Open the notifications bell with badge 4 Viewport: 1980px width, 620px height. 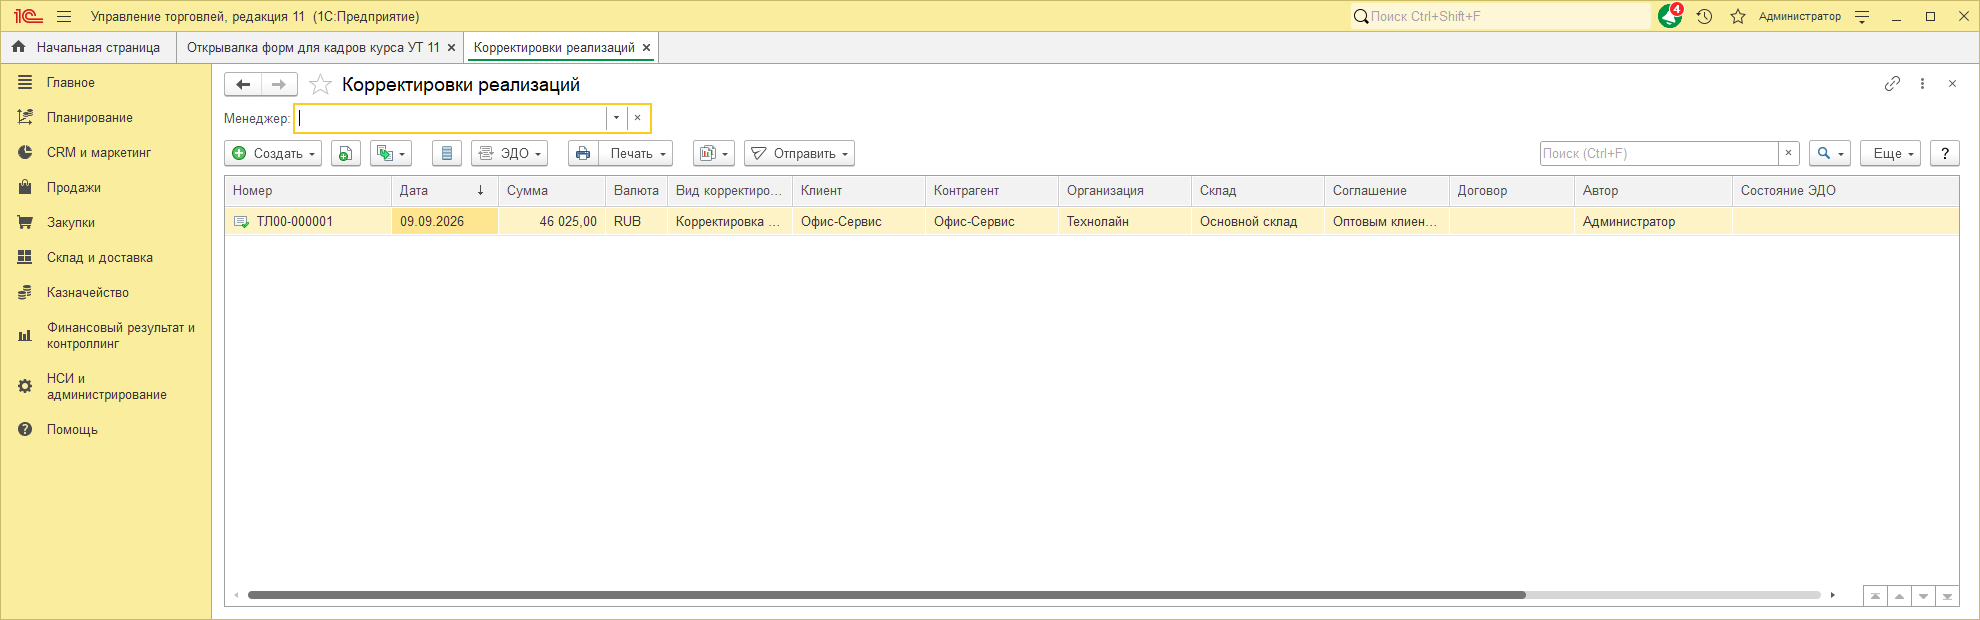click(1670, 16)
